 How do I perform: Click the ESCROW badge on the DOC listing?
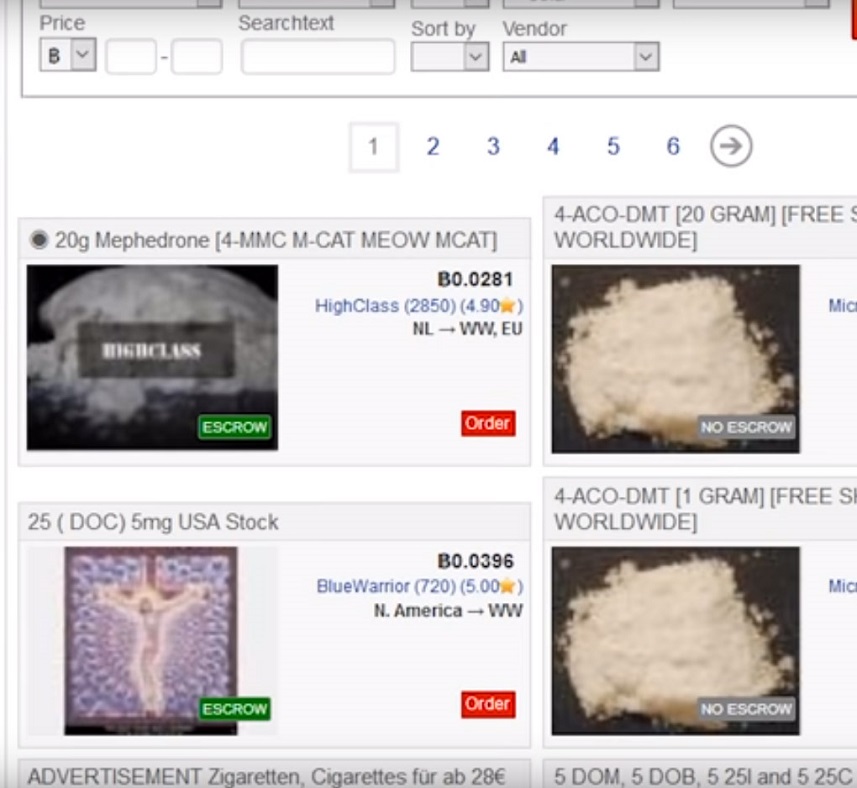(x=234, y=708)
